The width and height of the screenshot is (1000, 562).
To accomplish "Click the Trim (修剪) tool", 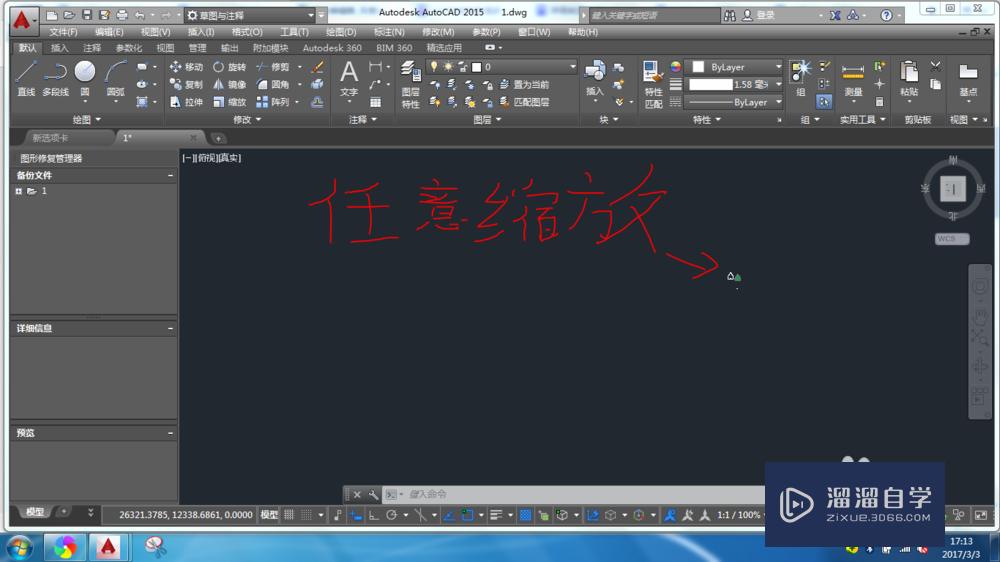I will click(273, 67).
